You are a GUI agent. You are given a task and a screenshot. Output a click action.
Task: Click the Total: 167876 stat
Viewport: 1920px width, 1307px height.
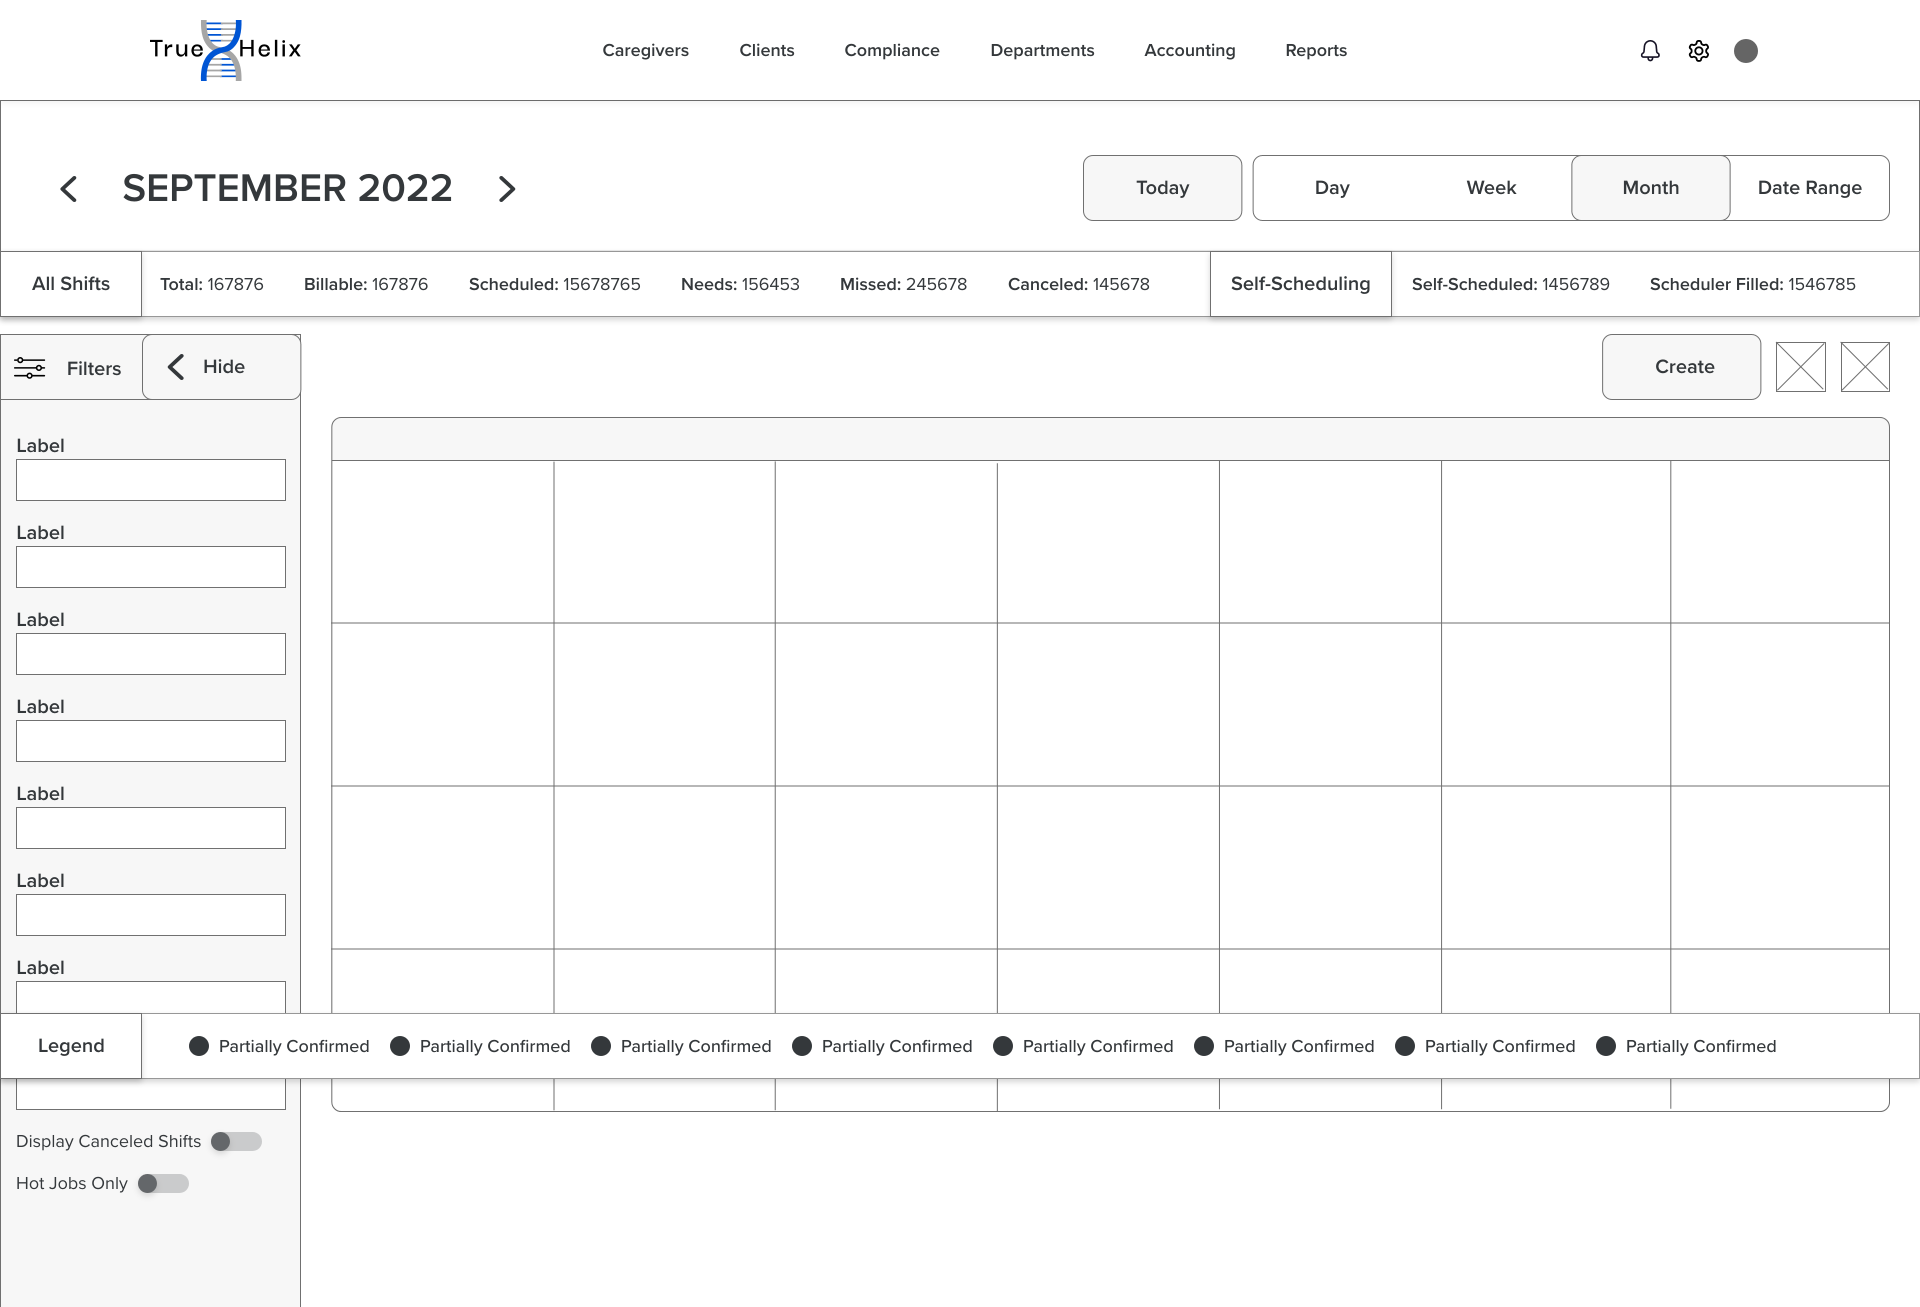click(x=212, y=284)
